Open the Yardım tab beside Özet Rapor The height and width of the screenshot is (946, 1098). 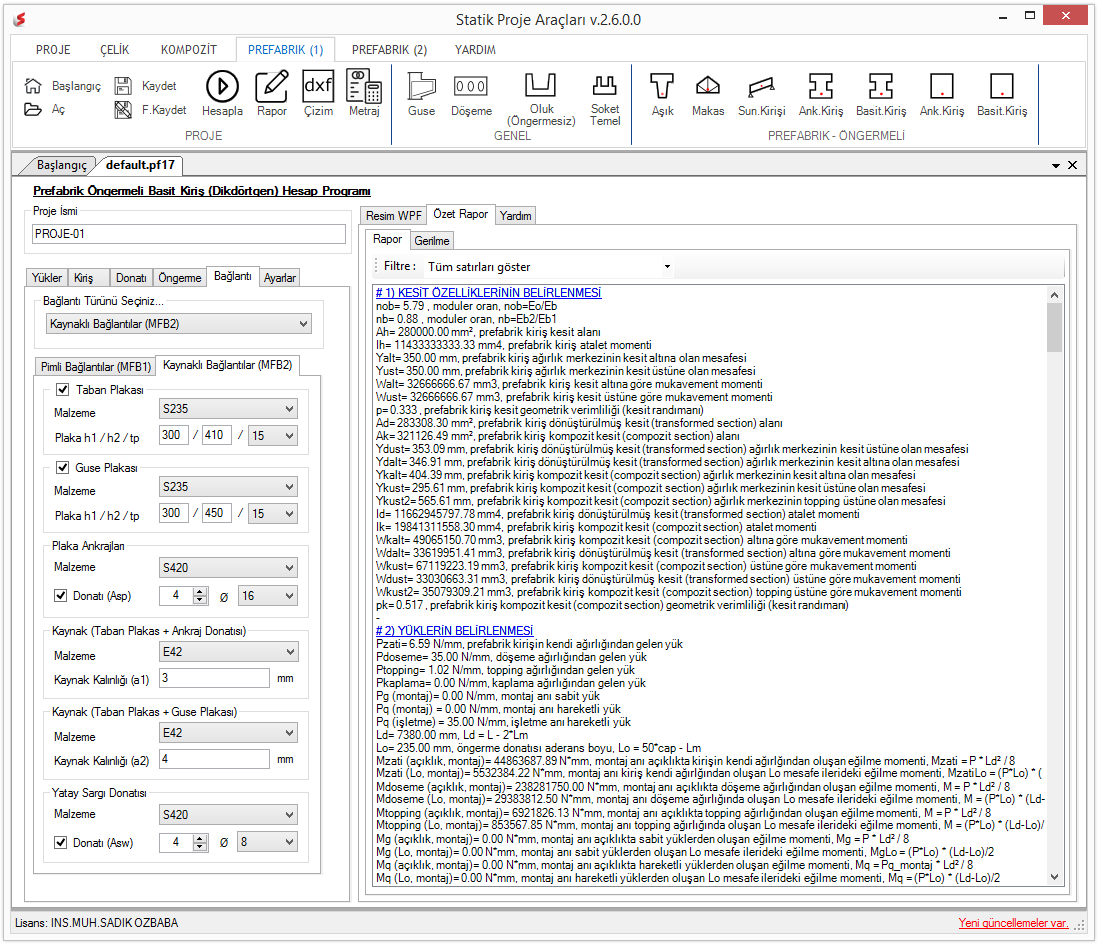(x=515, y=216)
